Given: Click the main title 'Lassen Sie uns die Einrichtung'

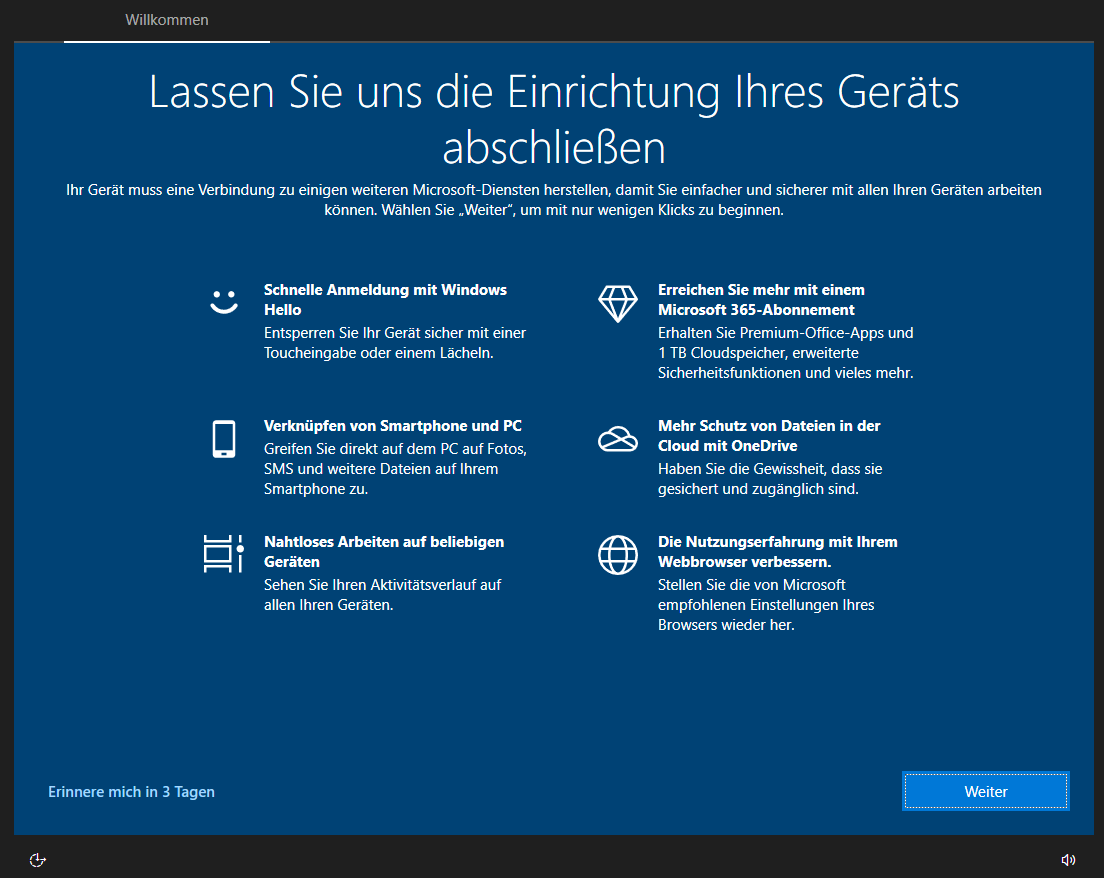Looking at the screenshot, I should 553,120.
